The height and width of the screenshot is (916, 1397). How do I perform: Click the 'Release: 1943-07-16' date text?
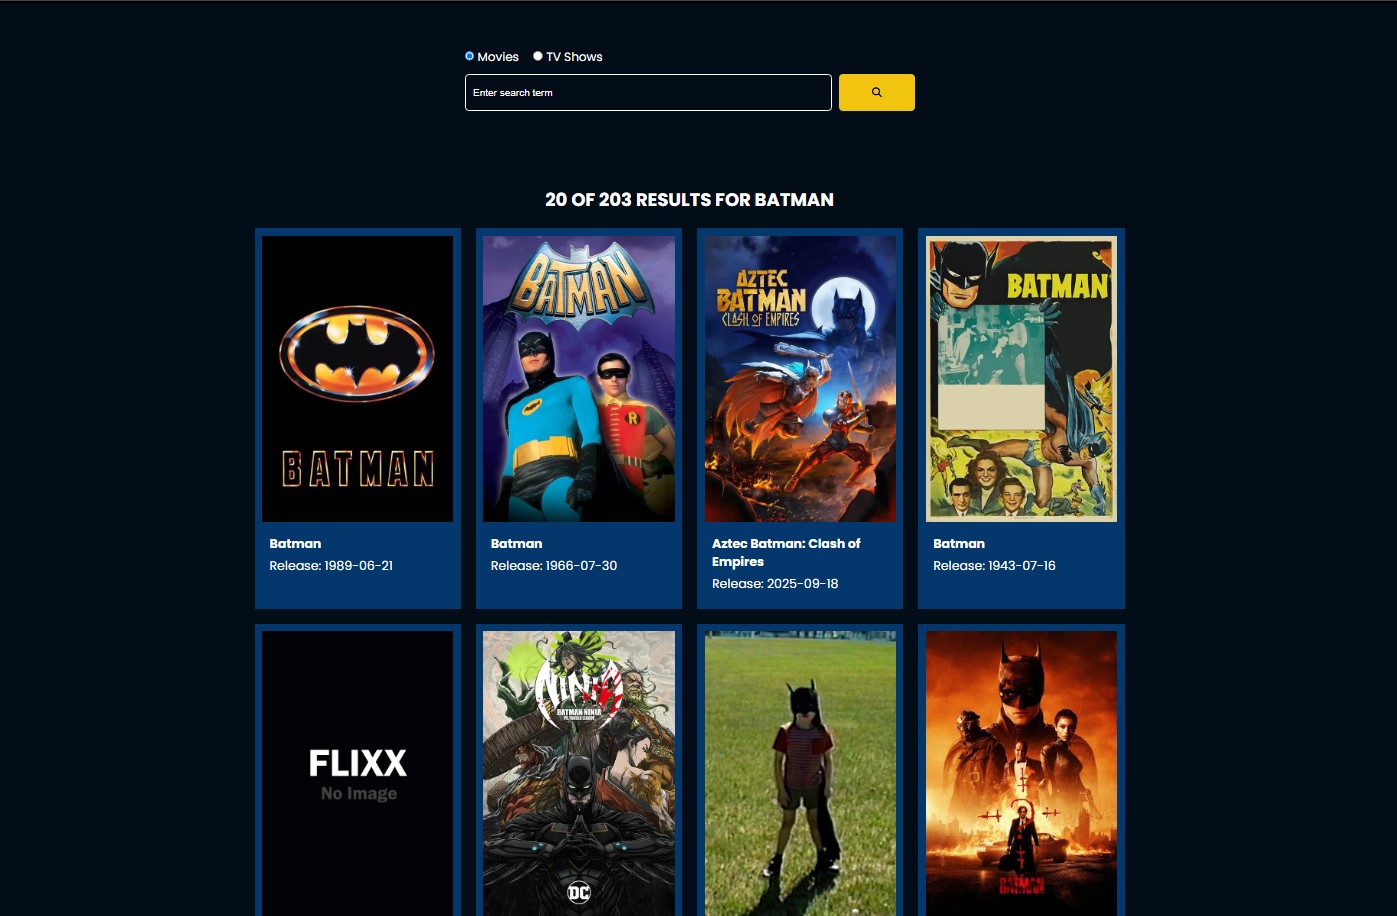pyautogui.click(x=994, y=565)
